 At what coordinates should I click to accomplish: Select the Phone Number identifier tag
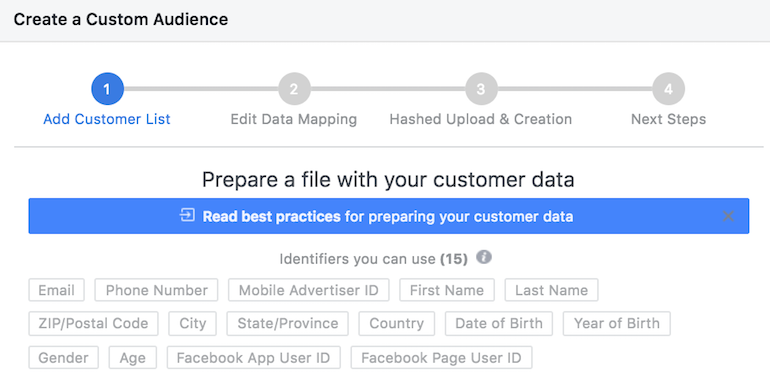157,290
